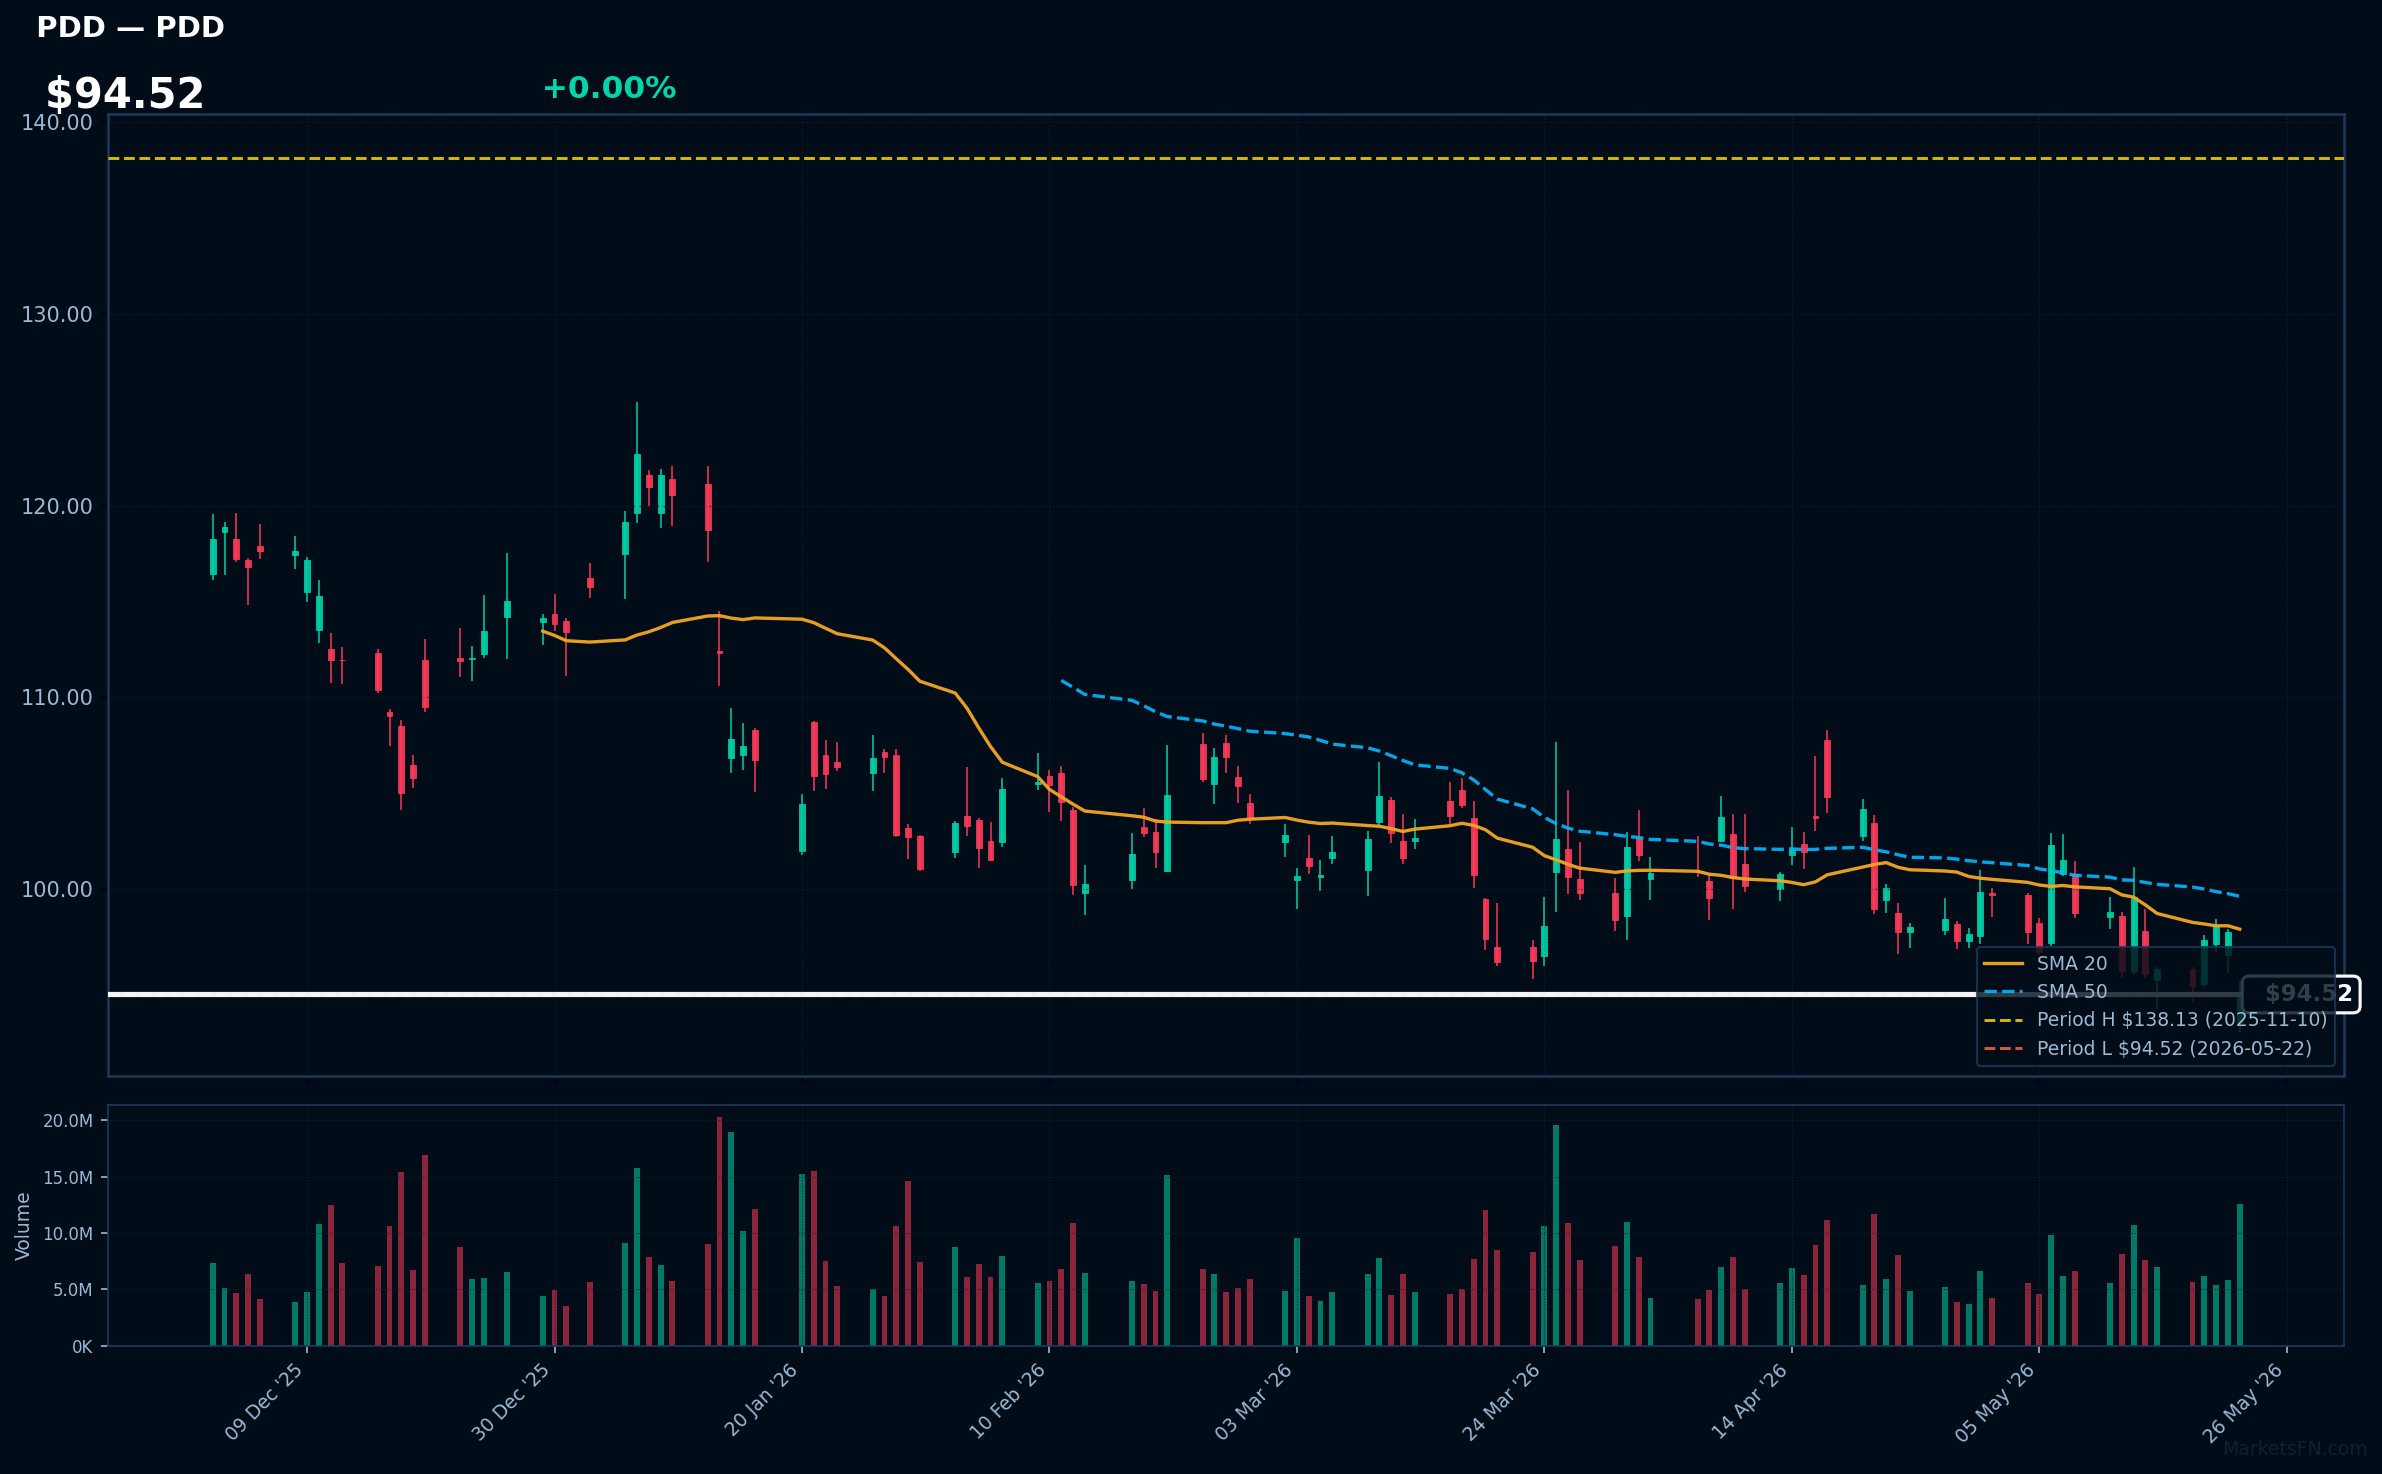
Task: Click the 20 Jan '26 date label
Action: click(x=761, y=1401)
